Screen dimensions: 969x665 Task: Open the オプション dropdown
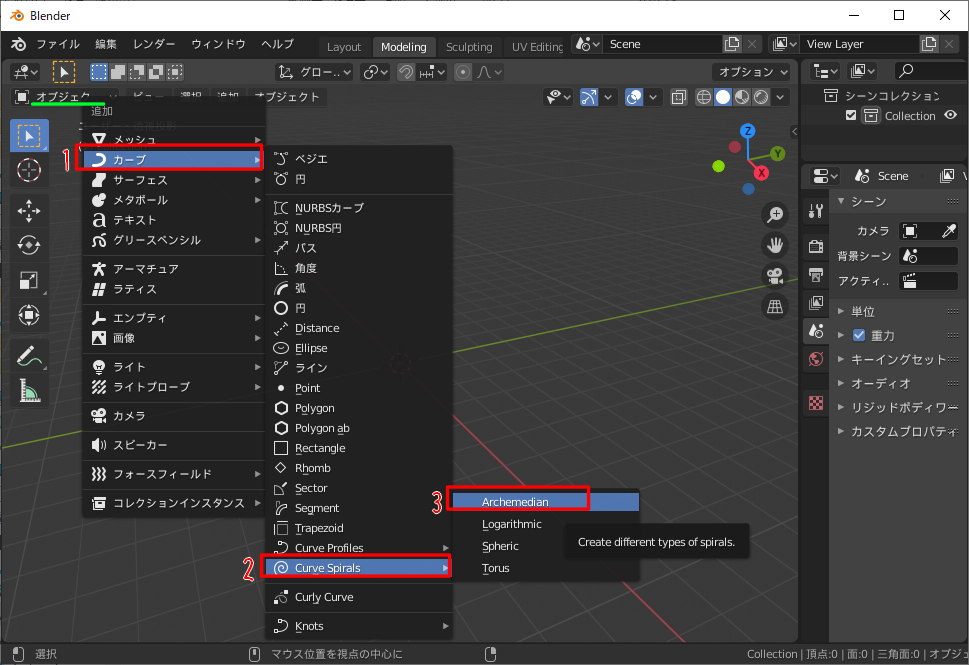coord(751,72)
